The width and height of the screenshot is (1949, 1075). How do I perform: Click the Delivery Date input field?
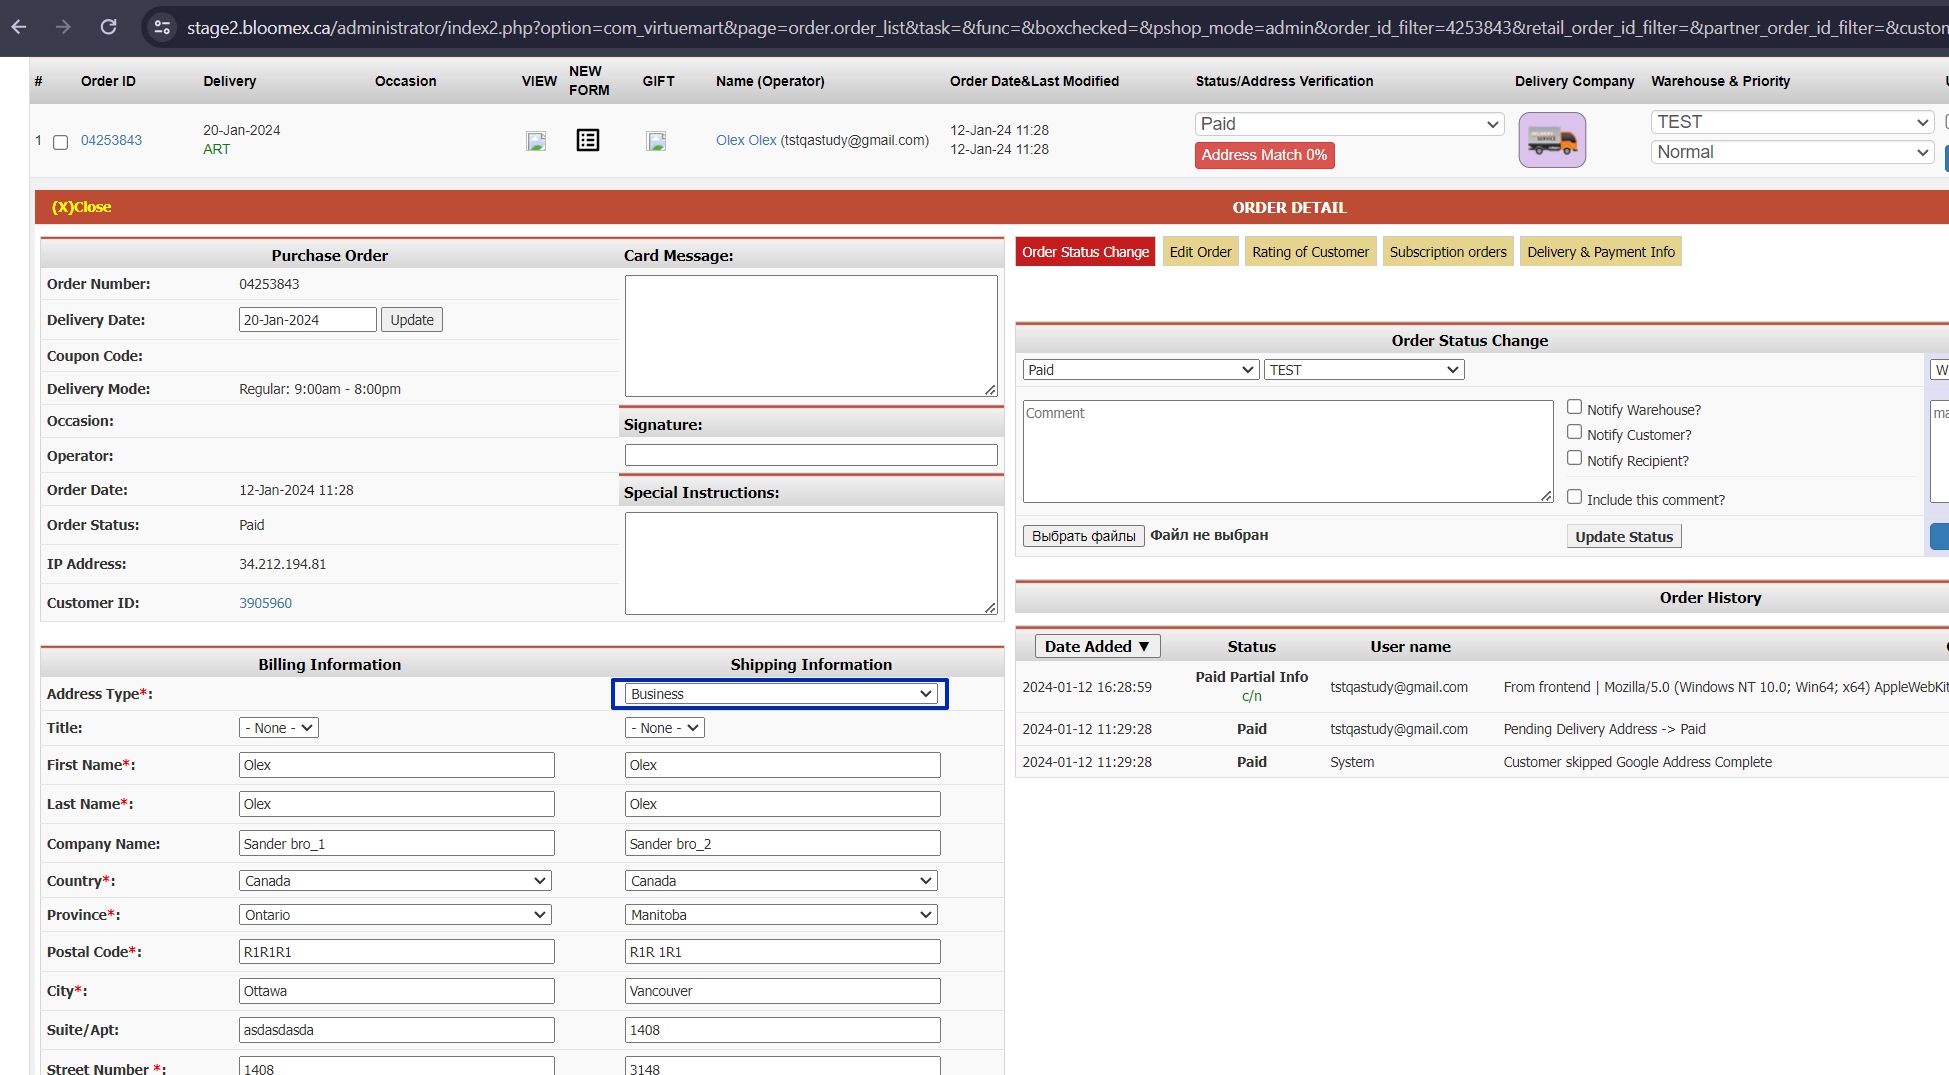tap(308, 320)
